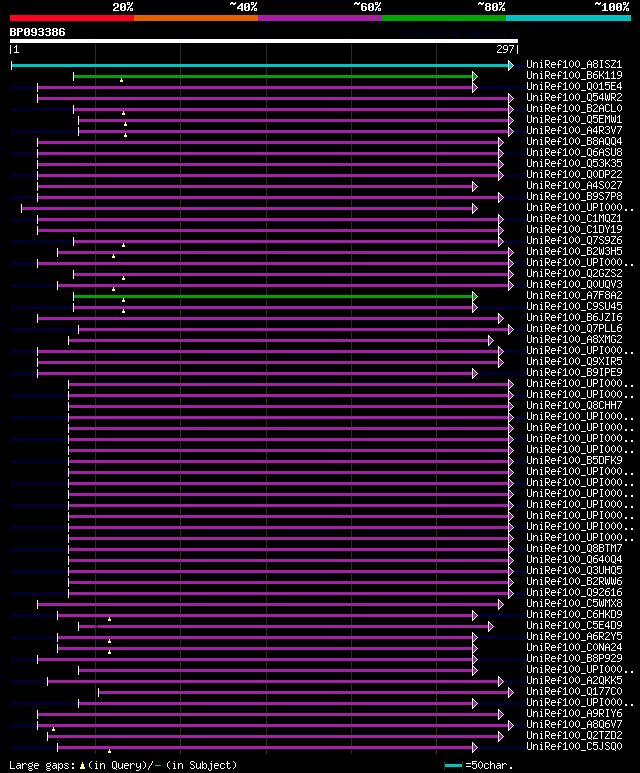The width and height of the screenshot is (640, 773).
Task: Click the green alignment bar for UniRef100_A7F8A2
Action: (276, 296)
